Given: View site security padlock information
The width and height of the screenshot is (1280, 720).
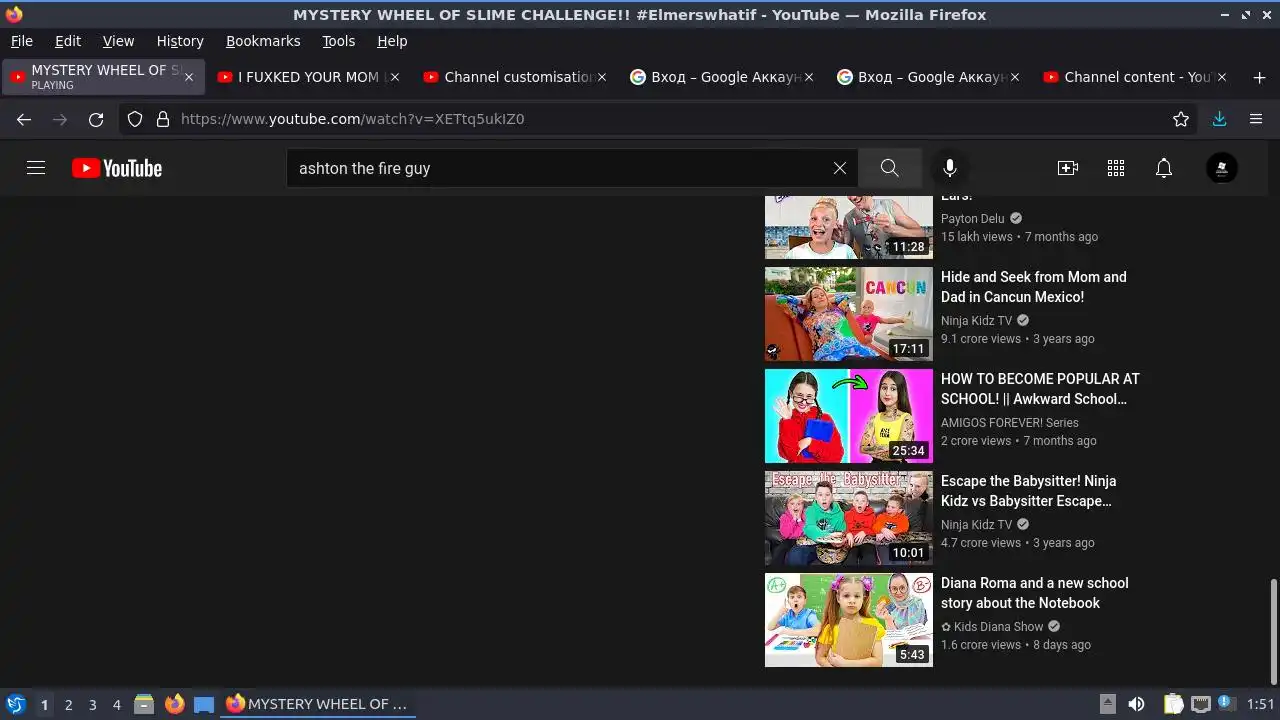Looking at the screenshot, I should [x=163, y=119].
